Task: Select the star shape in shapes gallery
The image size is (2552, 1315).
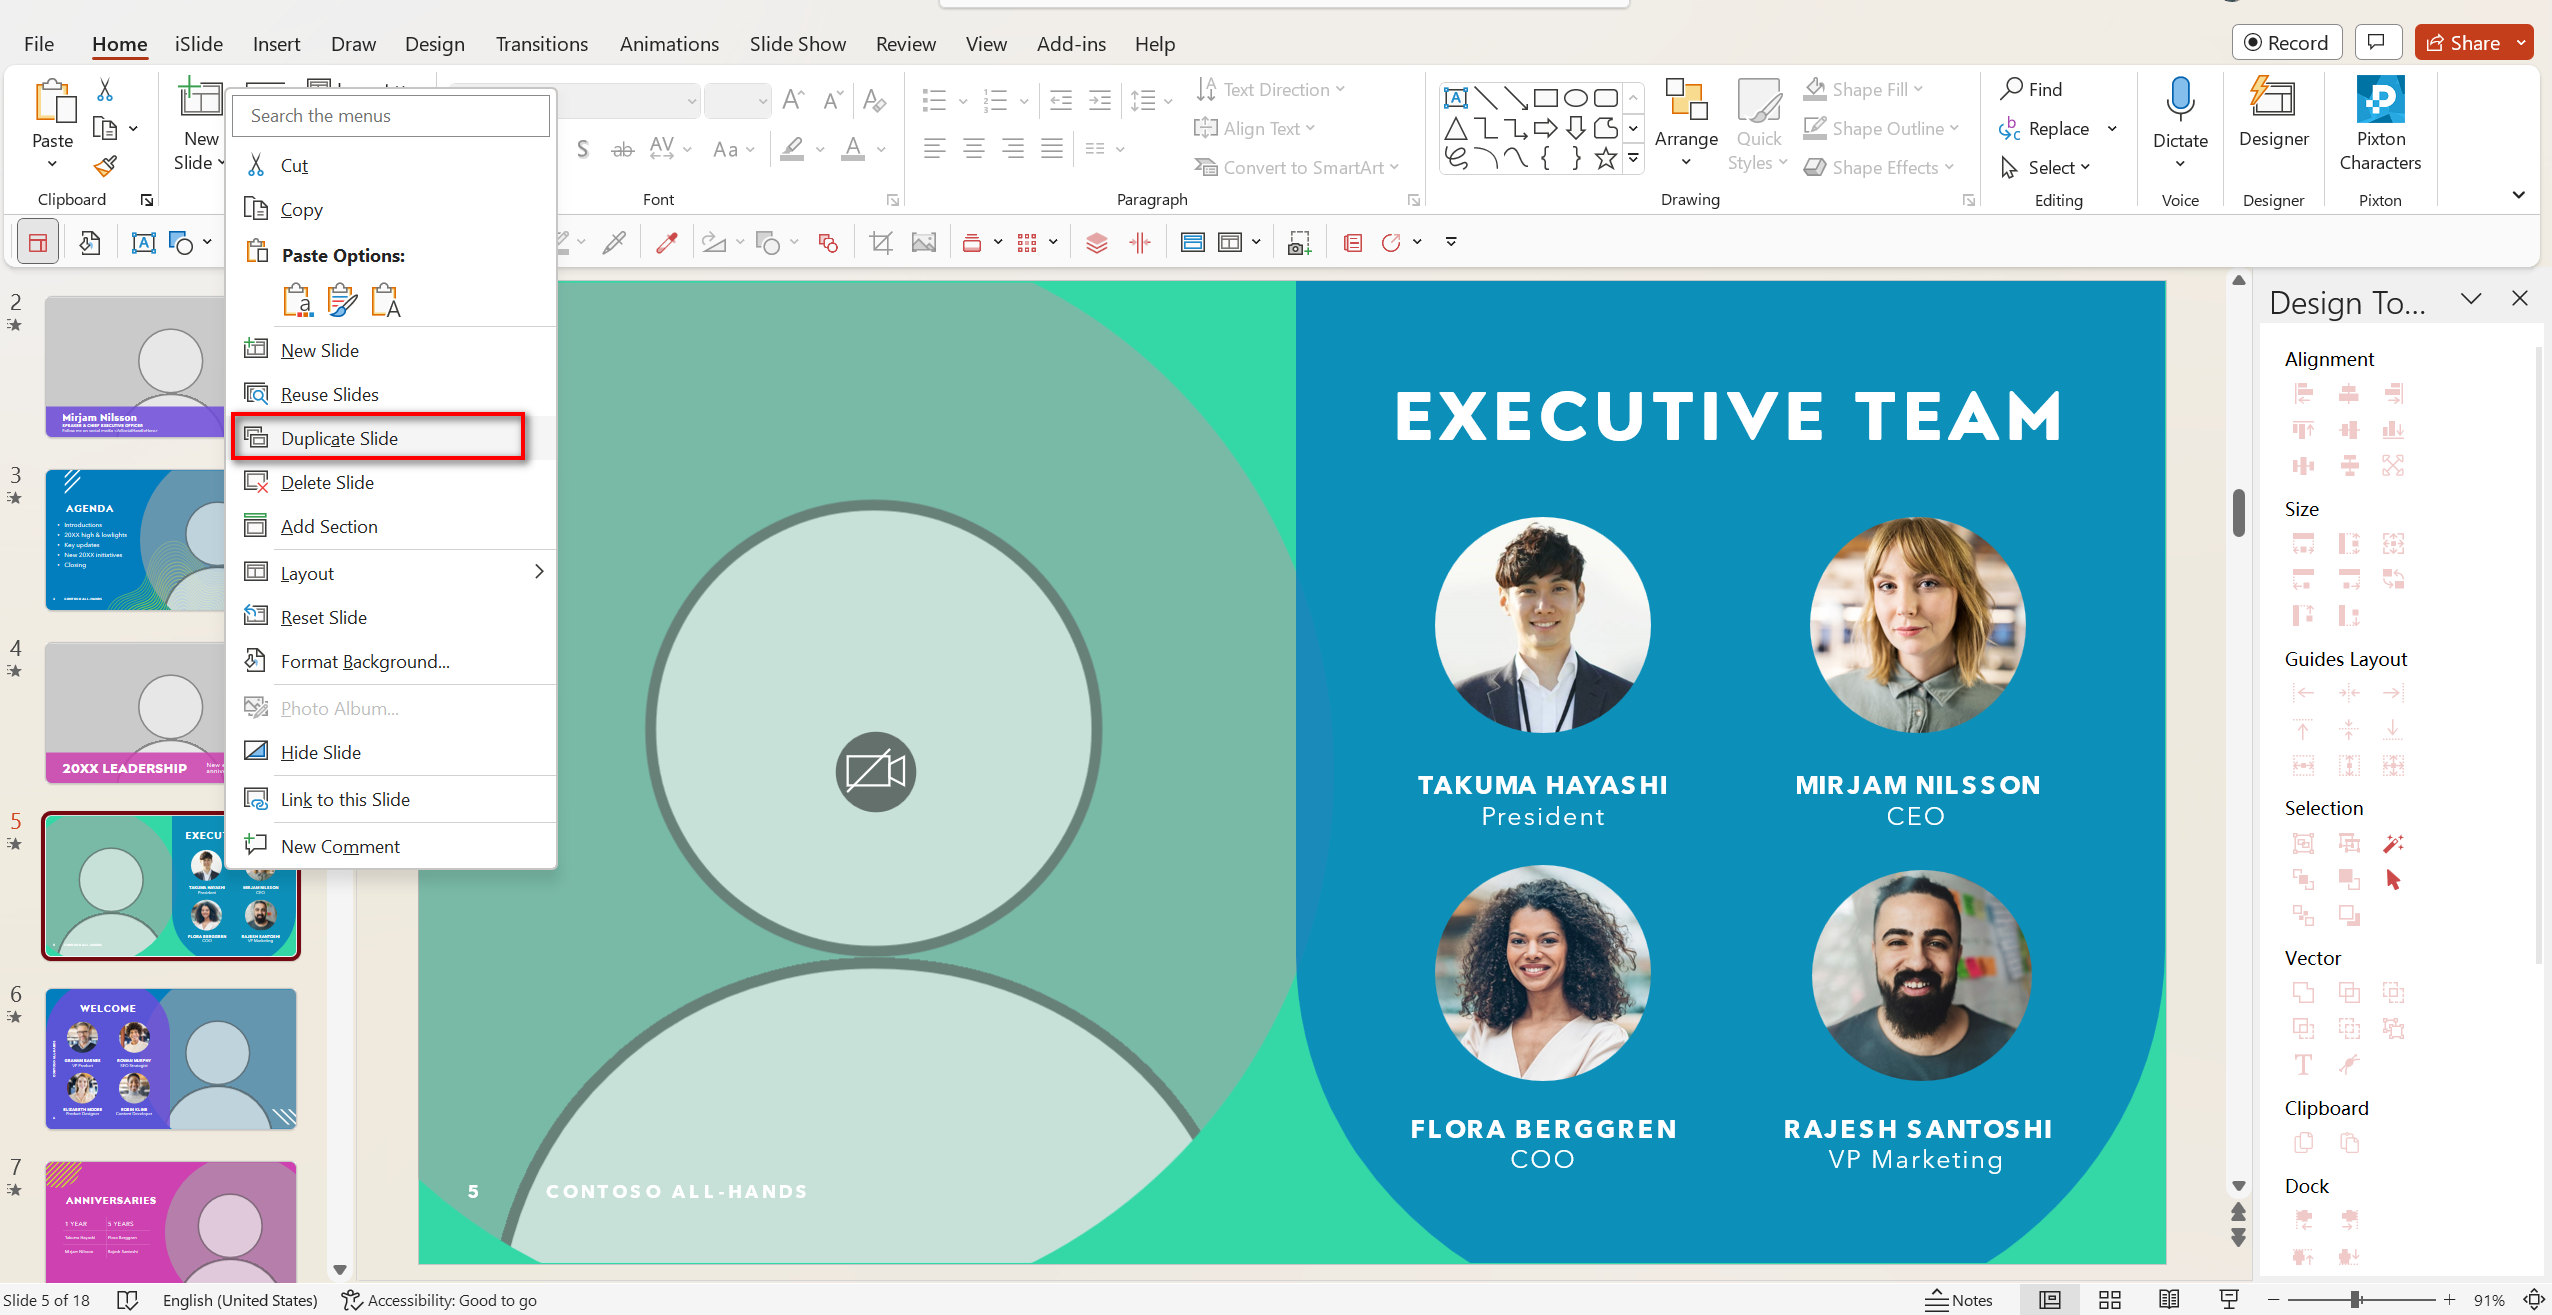Action: [1606, 158]
